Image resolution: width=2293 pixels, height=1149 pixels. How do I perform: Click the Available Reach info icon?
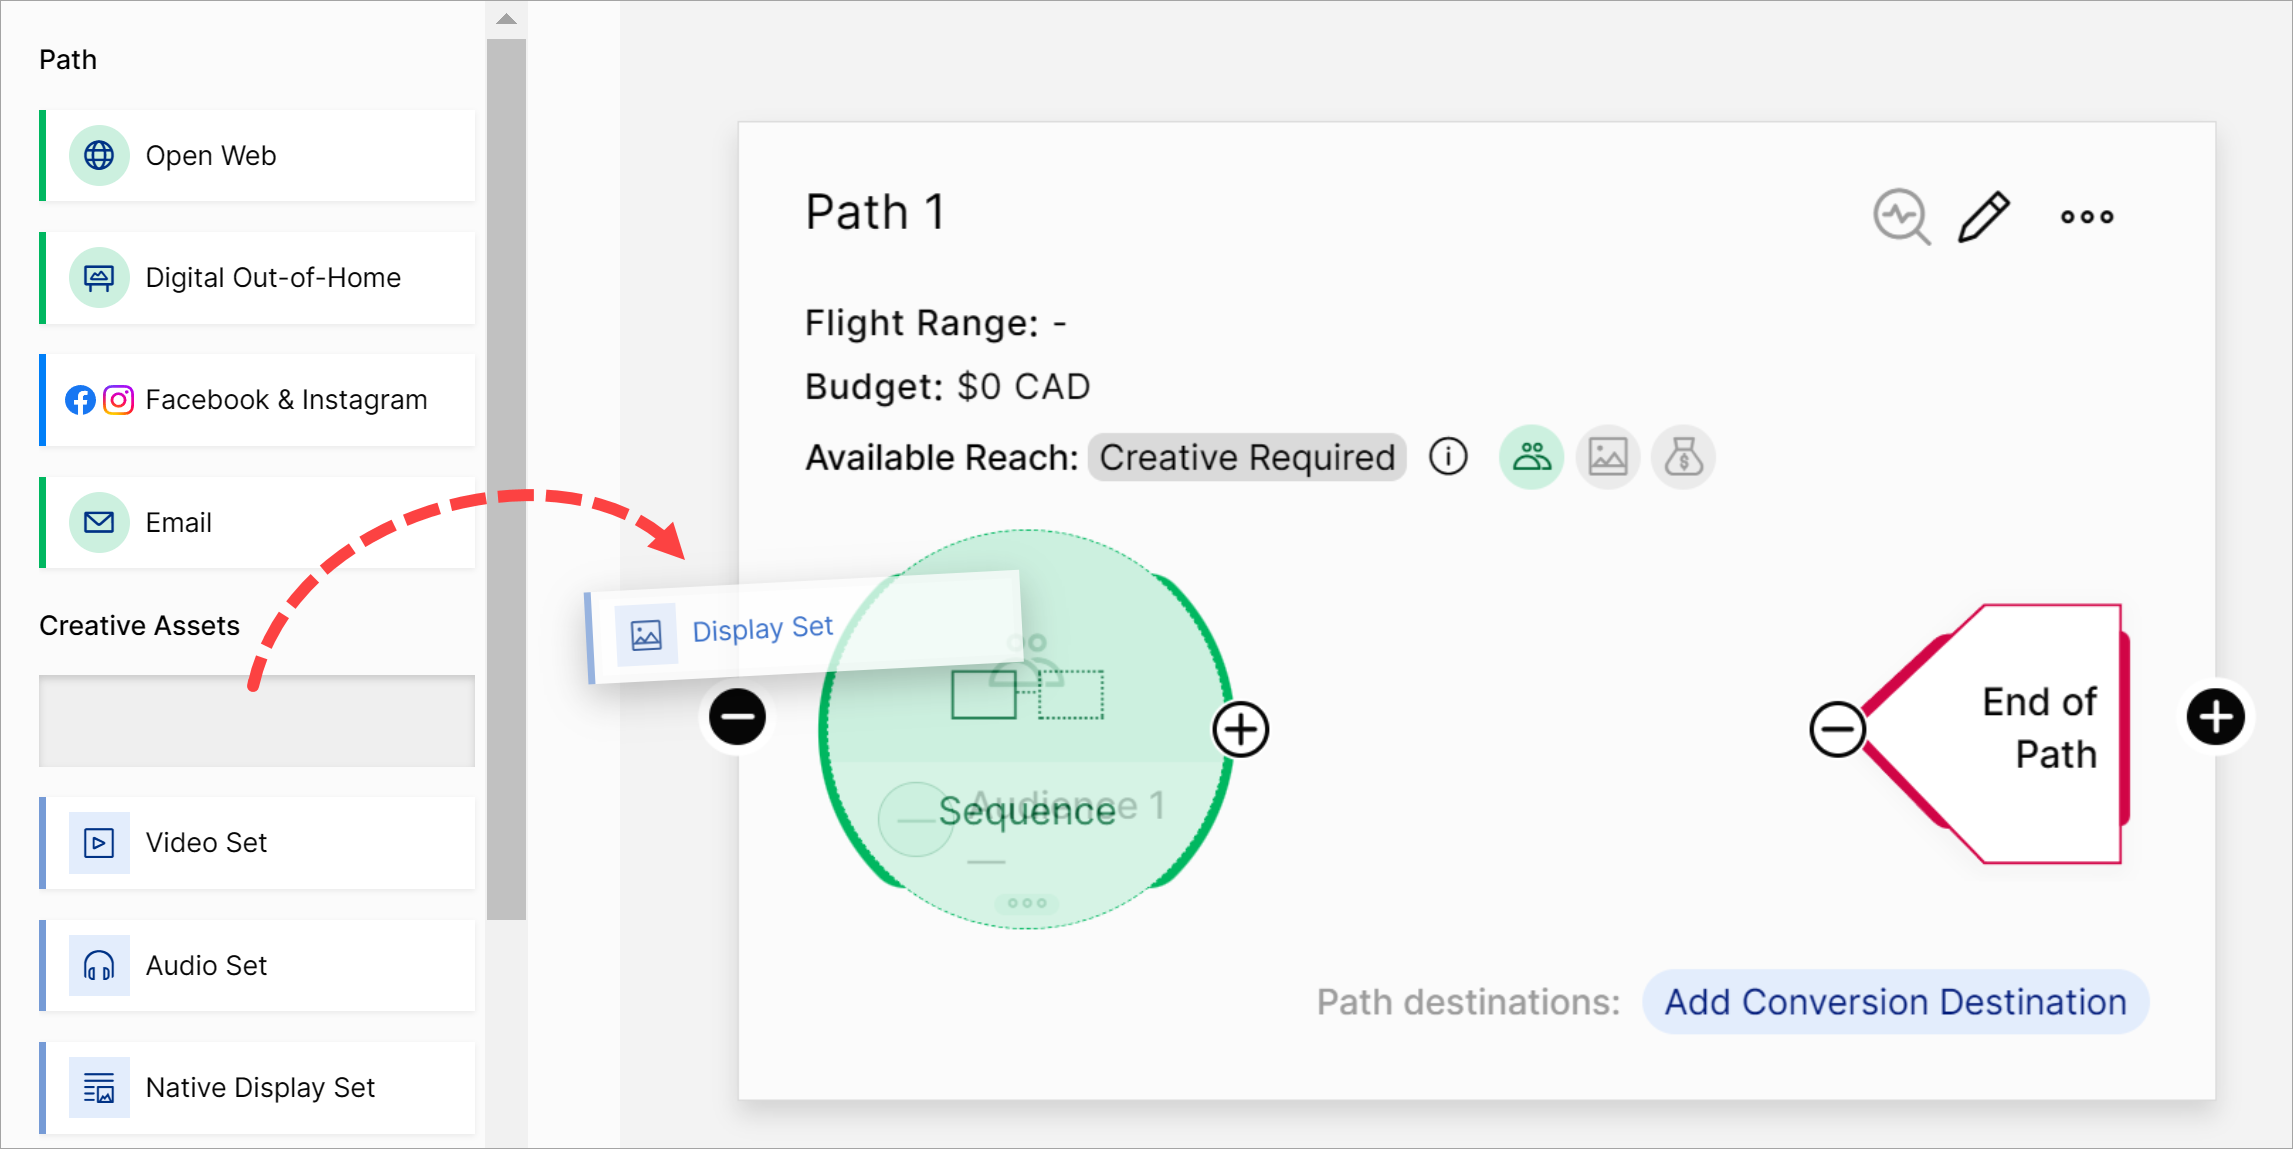point(1448,457)
